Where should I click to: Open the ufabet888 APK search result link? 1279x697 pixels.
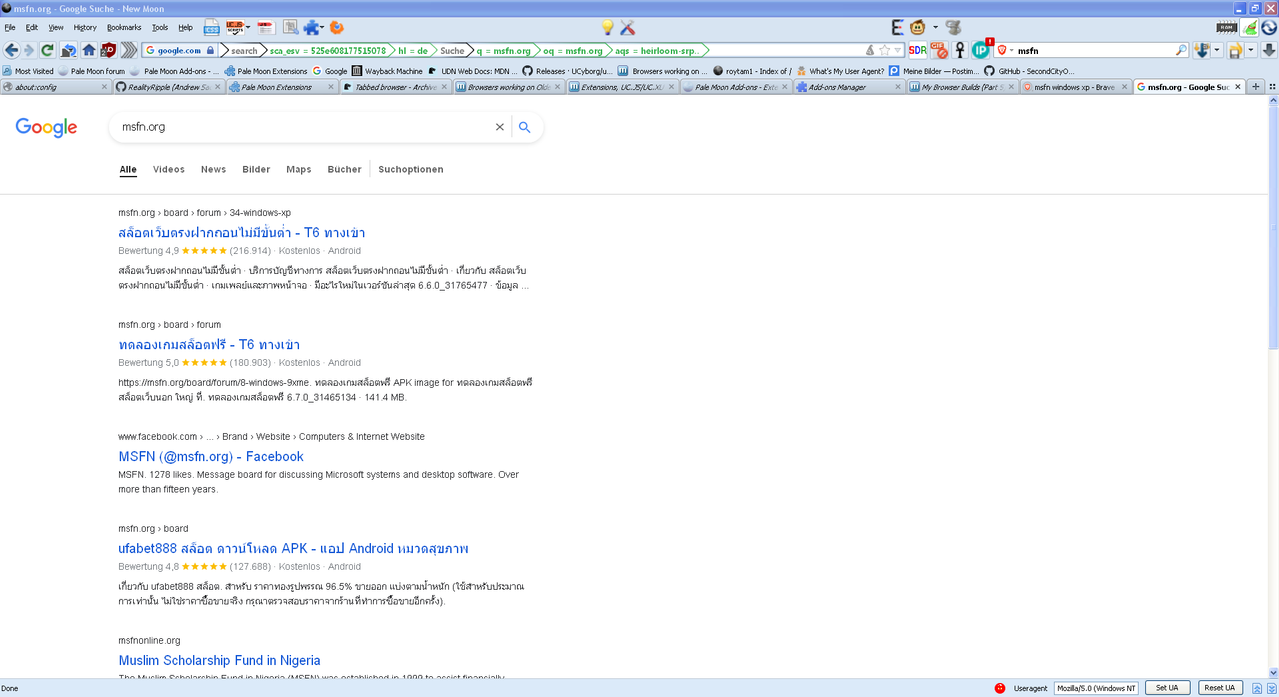click(x=293, y=548)
